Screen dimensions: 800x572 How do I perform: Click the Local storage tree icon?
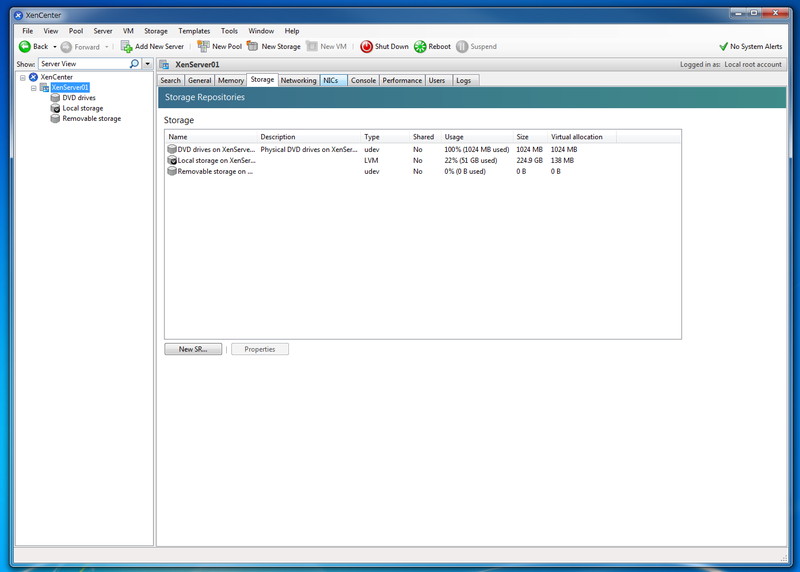click(55, 108)
